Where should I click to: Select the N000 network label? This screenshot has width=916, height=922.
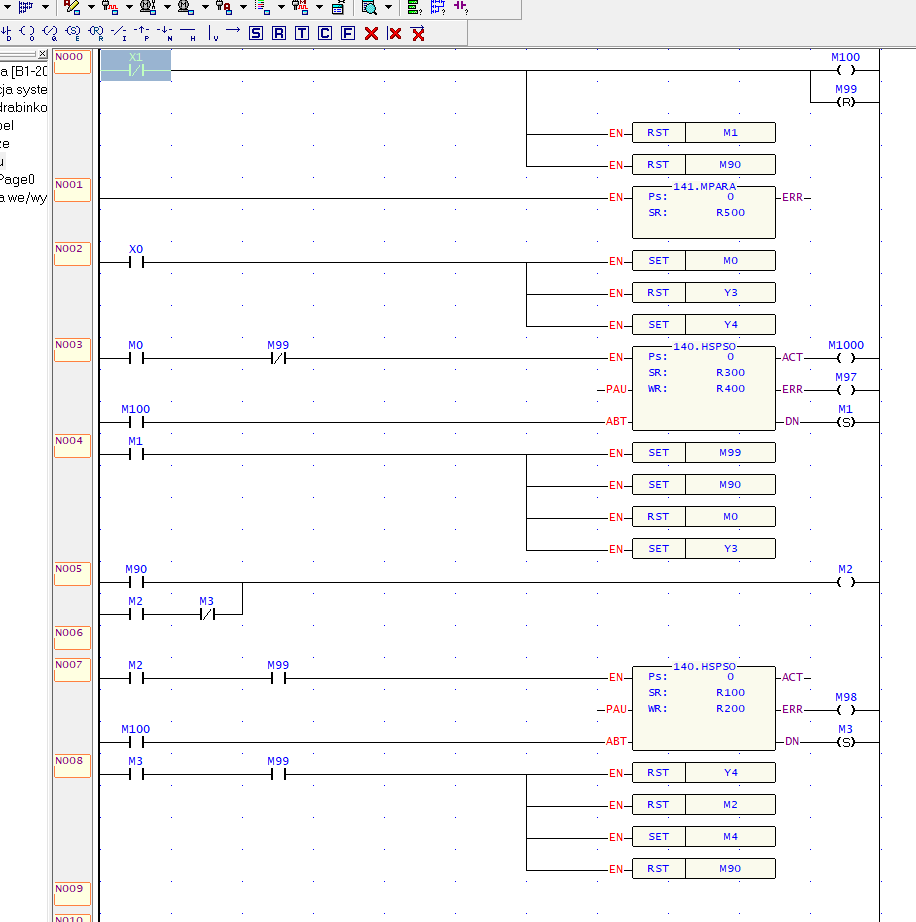tap(72, 62)
